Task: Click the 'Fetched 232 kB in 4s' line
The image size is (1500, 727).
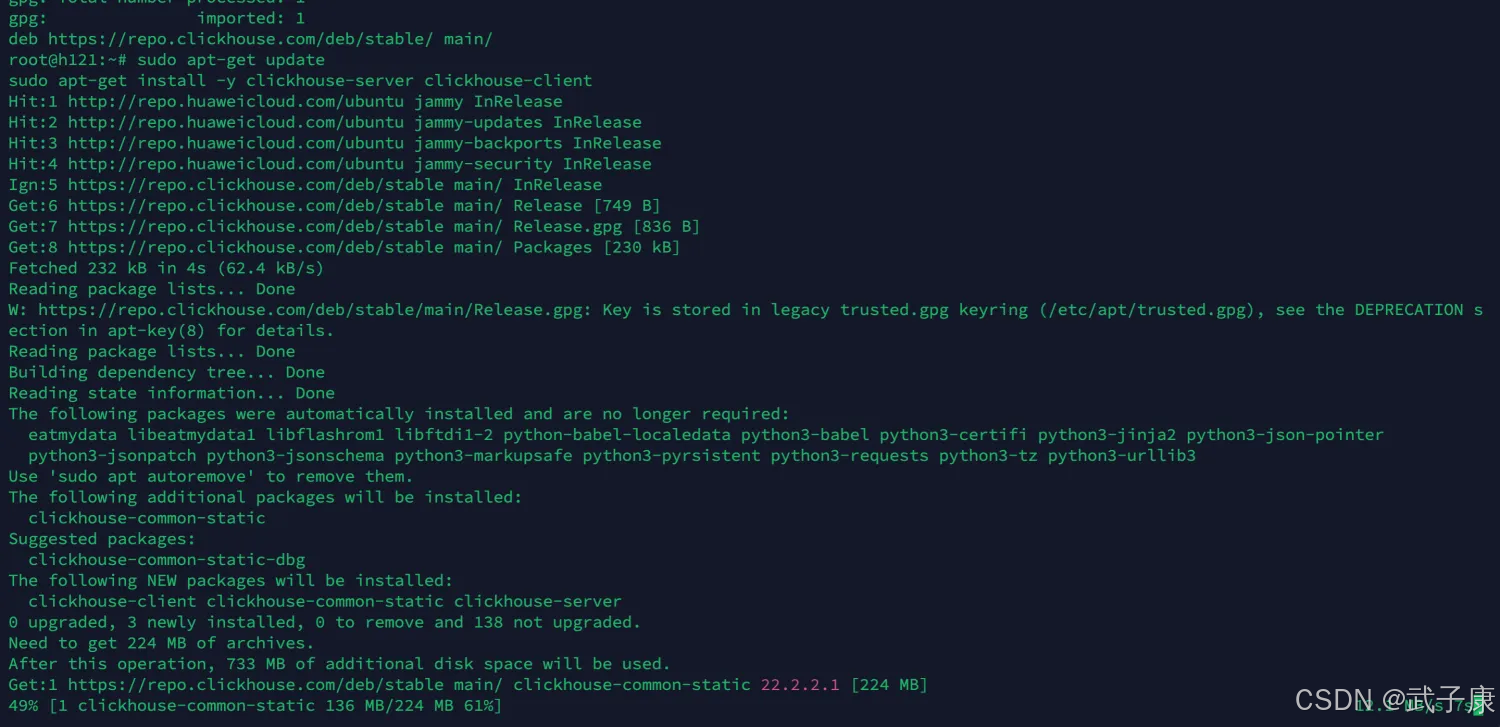Action: point(166,268)
